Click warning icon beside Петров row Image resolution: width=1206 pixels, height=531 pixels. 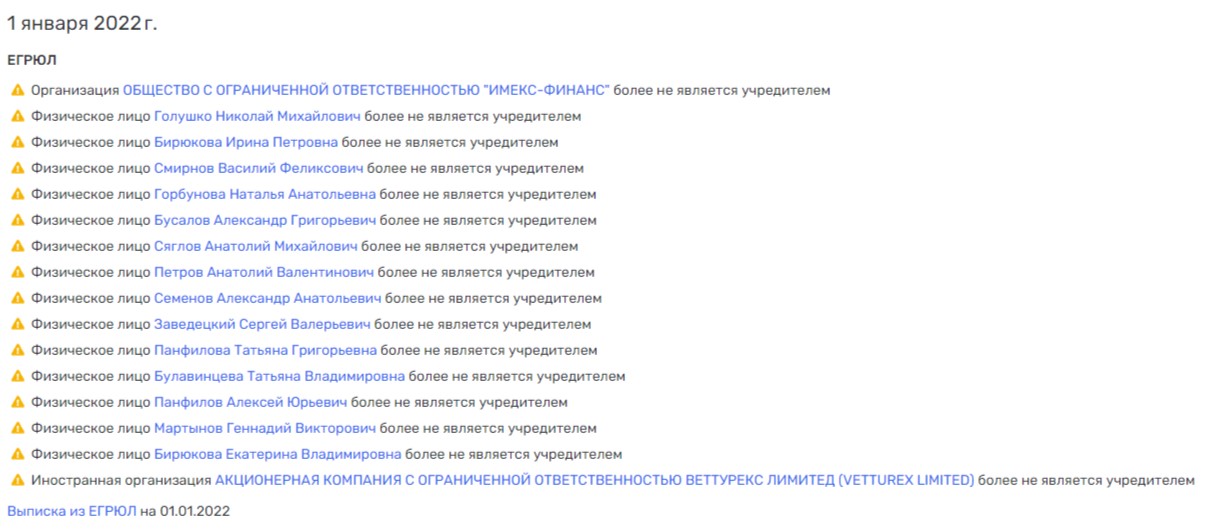tap(17, 272)
